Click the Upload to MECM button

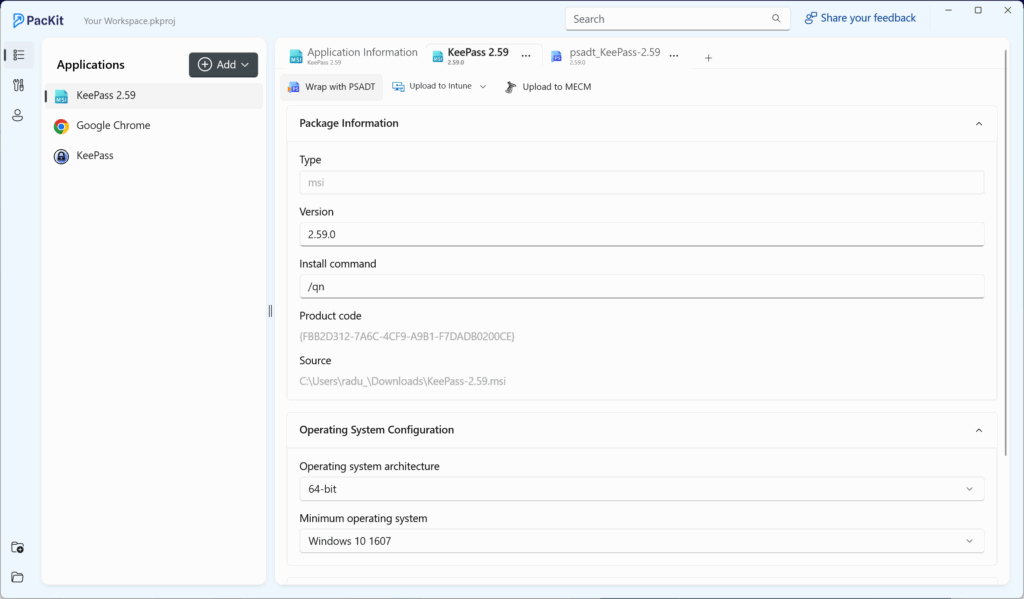pos(547,87)
